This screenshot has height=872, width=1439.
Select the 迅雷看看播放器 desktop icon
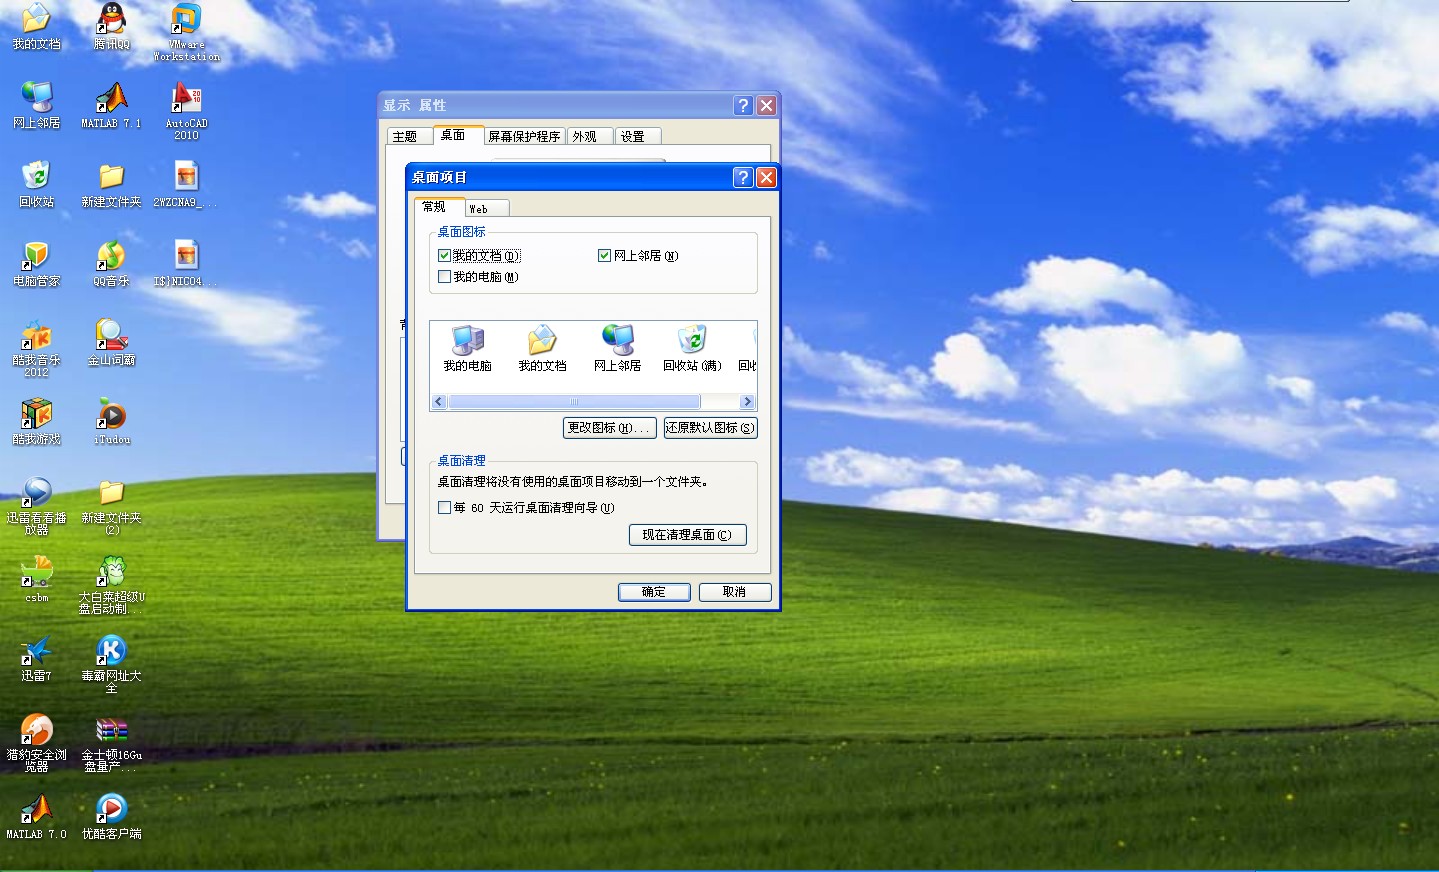click(36, 506)
